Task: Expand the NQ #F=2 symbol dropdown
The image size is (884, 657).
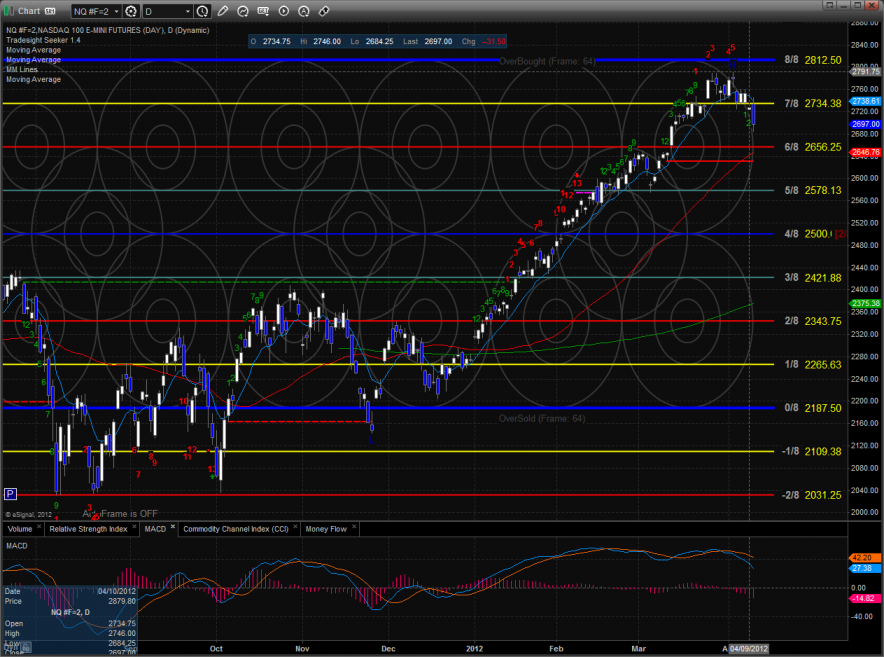Action: coord(116,11)
